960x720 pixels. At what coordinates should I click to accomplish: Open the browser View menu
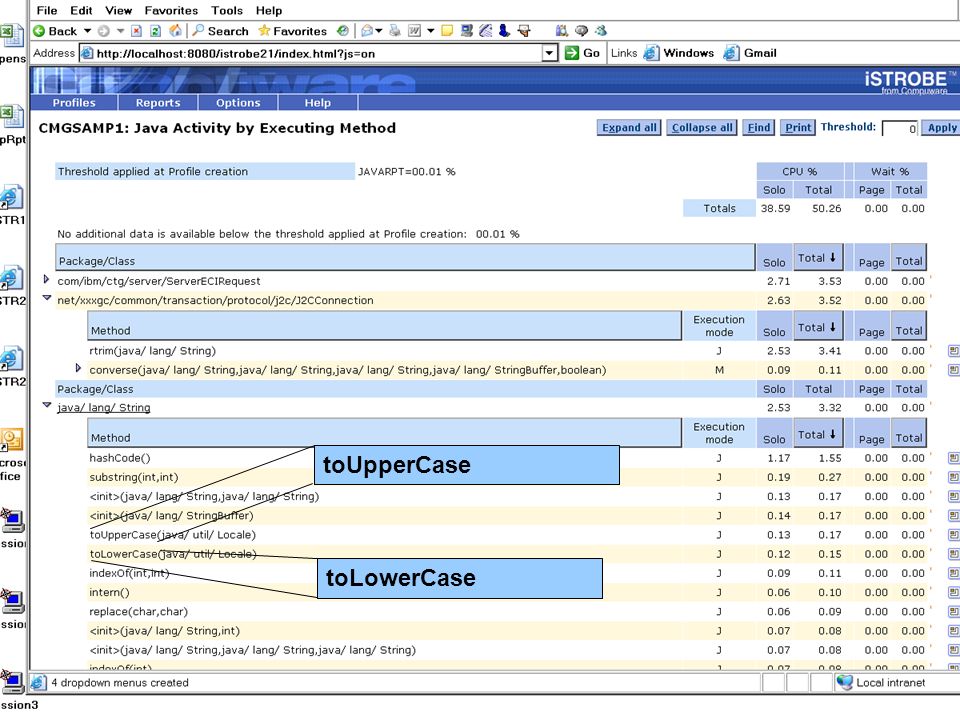click(x=118, y=10)
